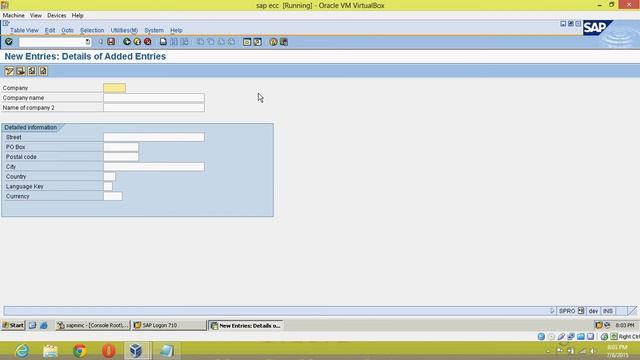The image size is (640, 360).
Task: Toggle the INS insert mode indicator
Action: (x=608, y=311)
